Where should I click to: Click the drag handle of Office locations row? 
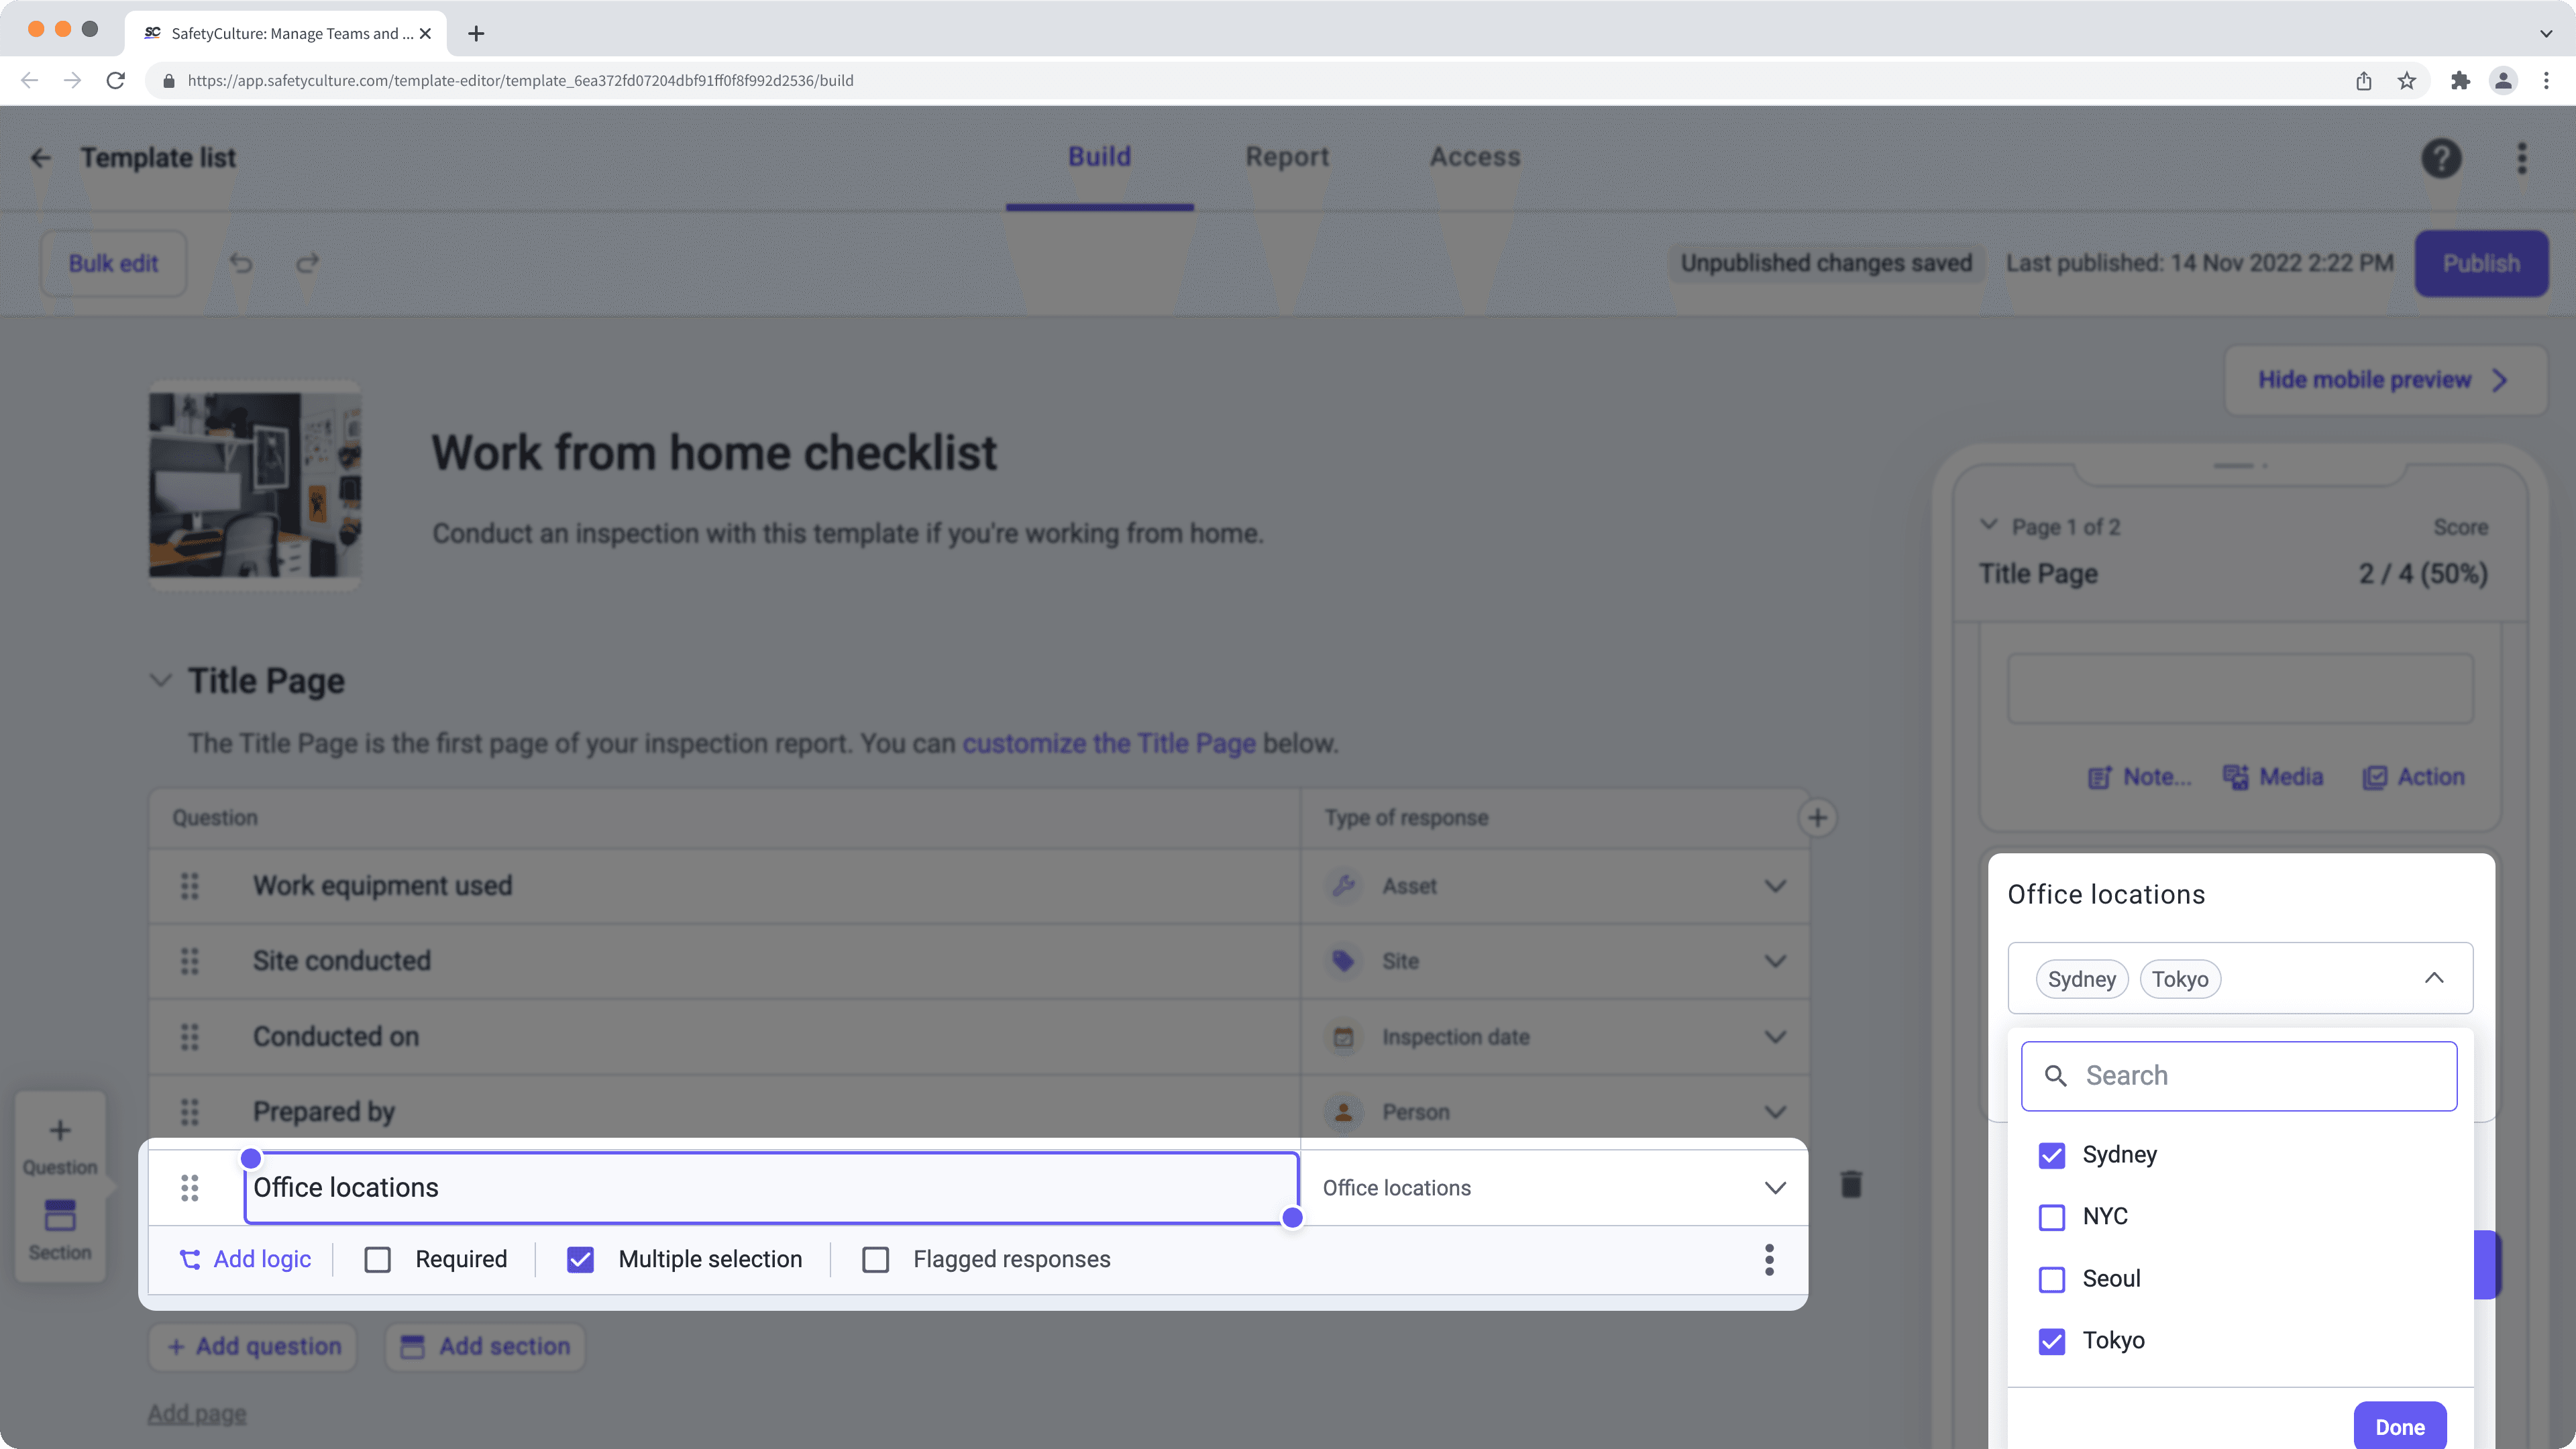coord(190,1187)
